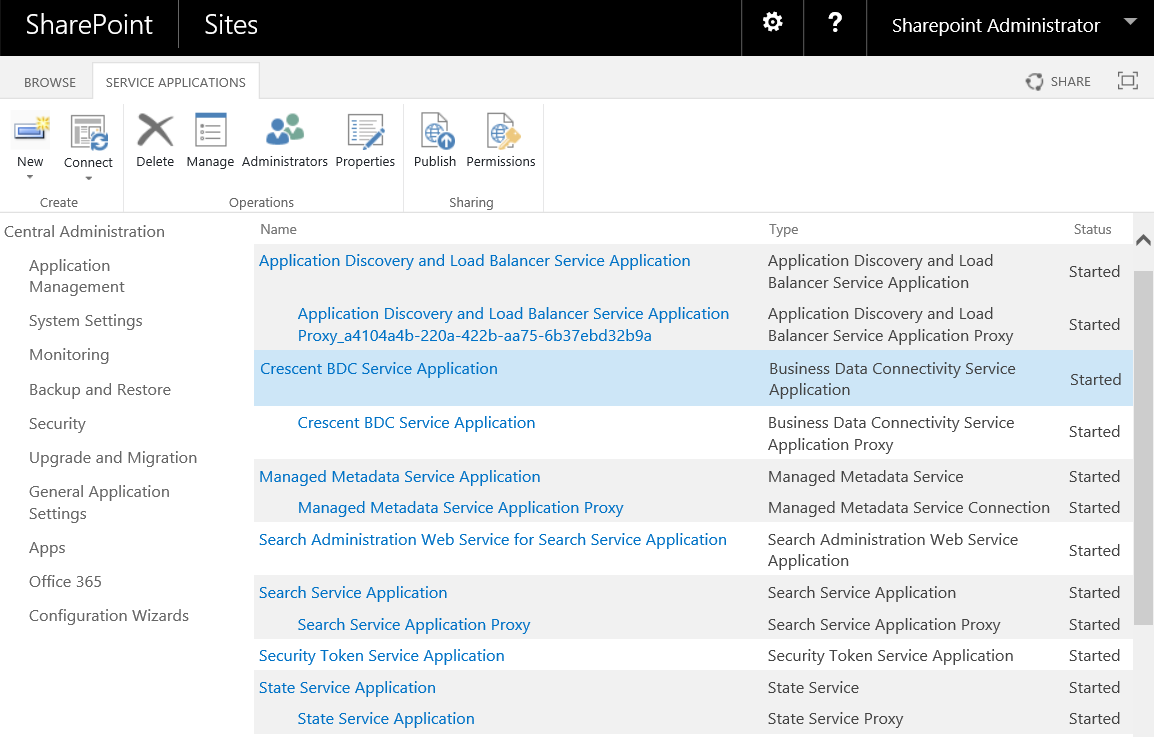Click the vertical scrollbar up arrow
The height and width of the screenshot is (737, 1154).
(x=1143, y=240)
